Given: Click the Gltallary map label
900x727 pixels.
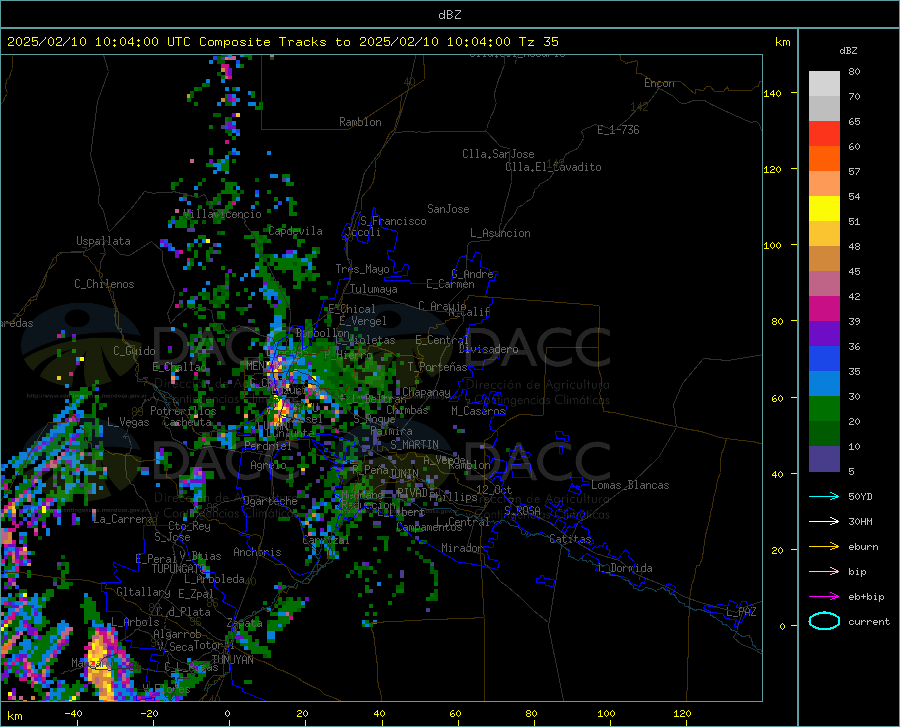Looking at the screenshot, I should tap(143, 592).
